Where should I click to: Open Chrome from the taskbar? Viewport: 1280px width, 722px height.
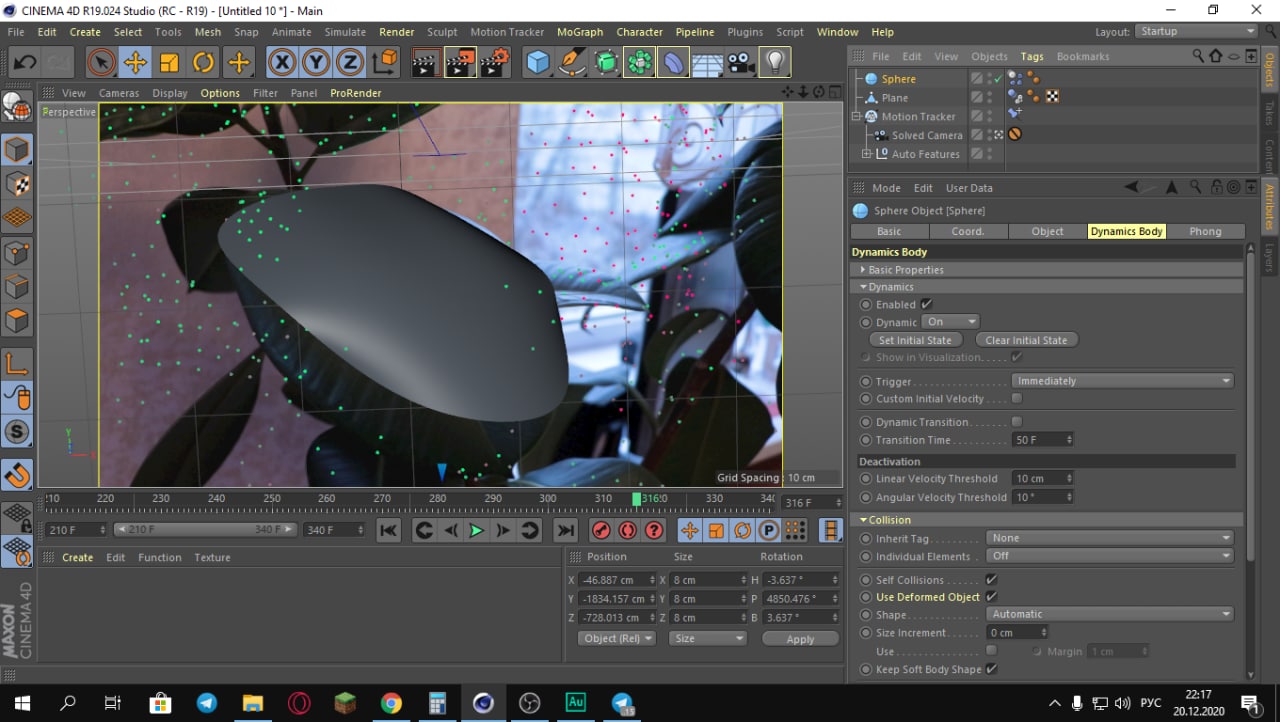tap(391, 703)
